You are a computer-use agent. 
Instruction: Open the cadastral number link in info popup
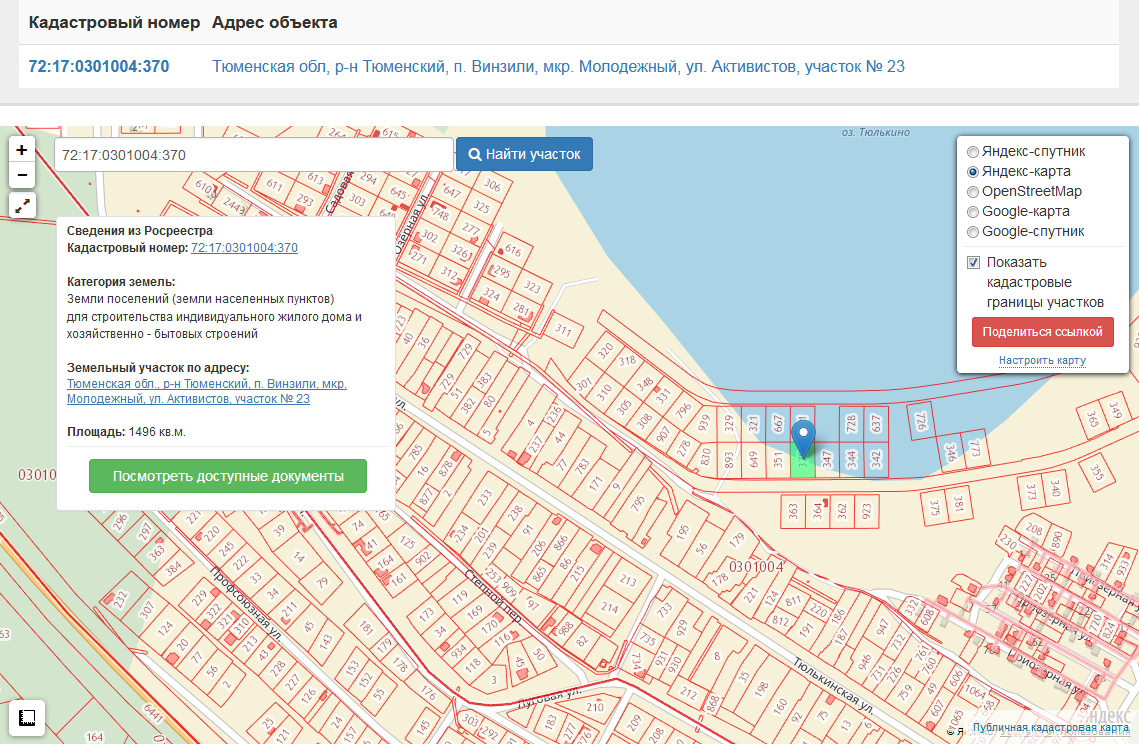tap(244, 248)
